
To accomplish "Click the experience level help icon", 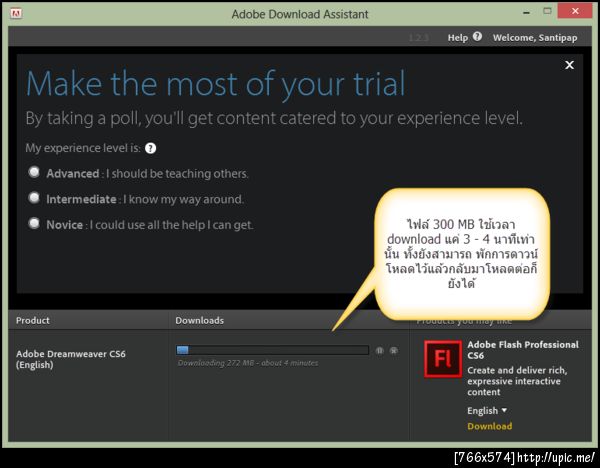I will [x=150, y=148].
